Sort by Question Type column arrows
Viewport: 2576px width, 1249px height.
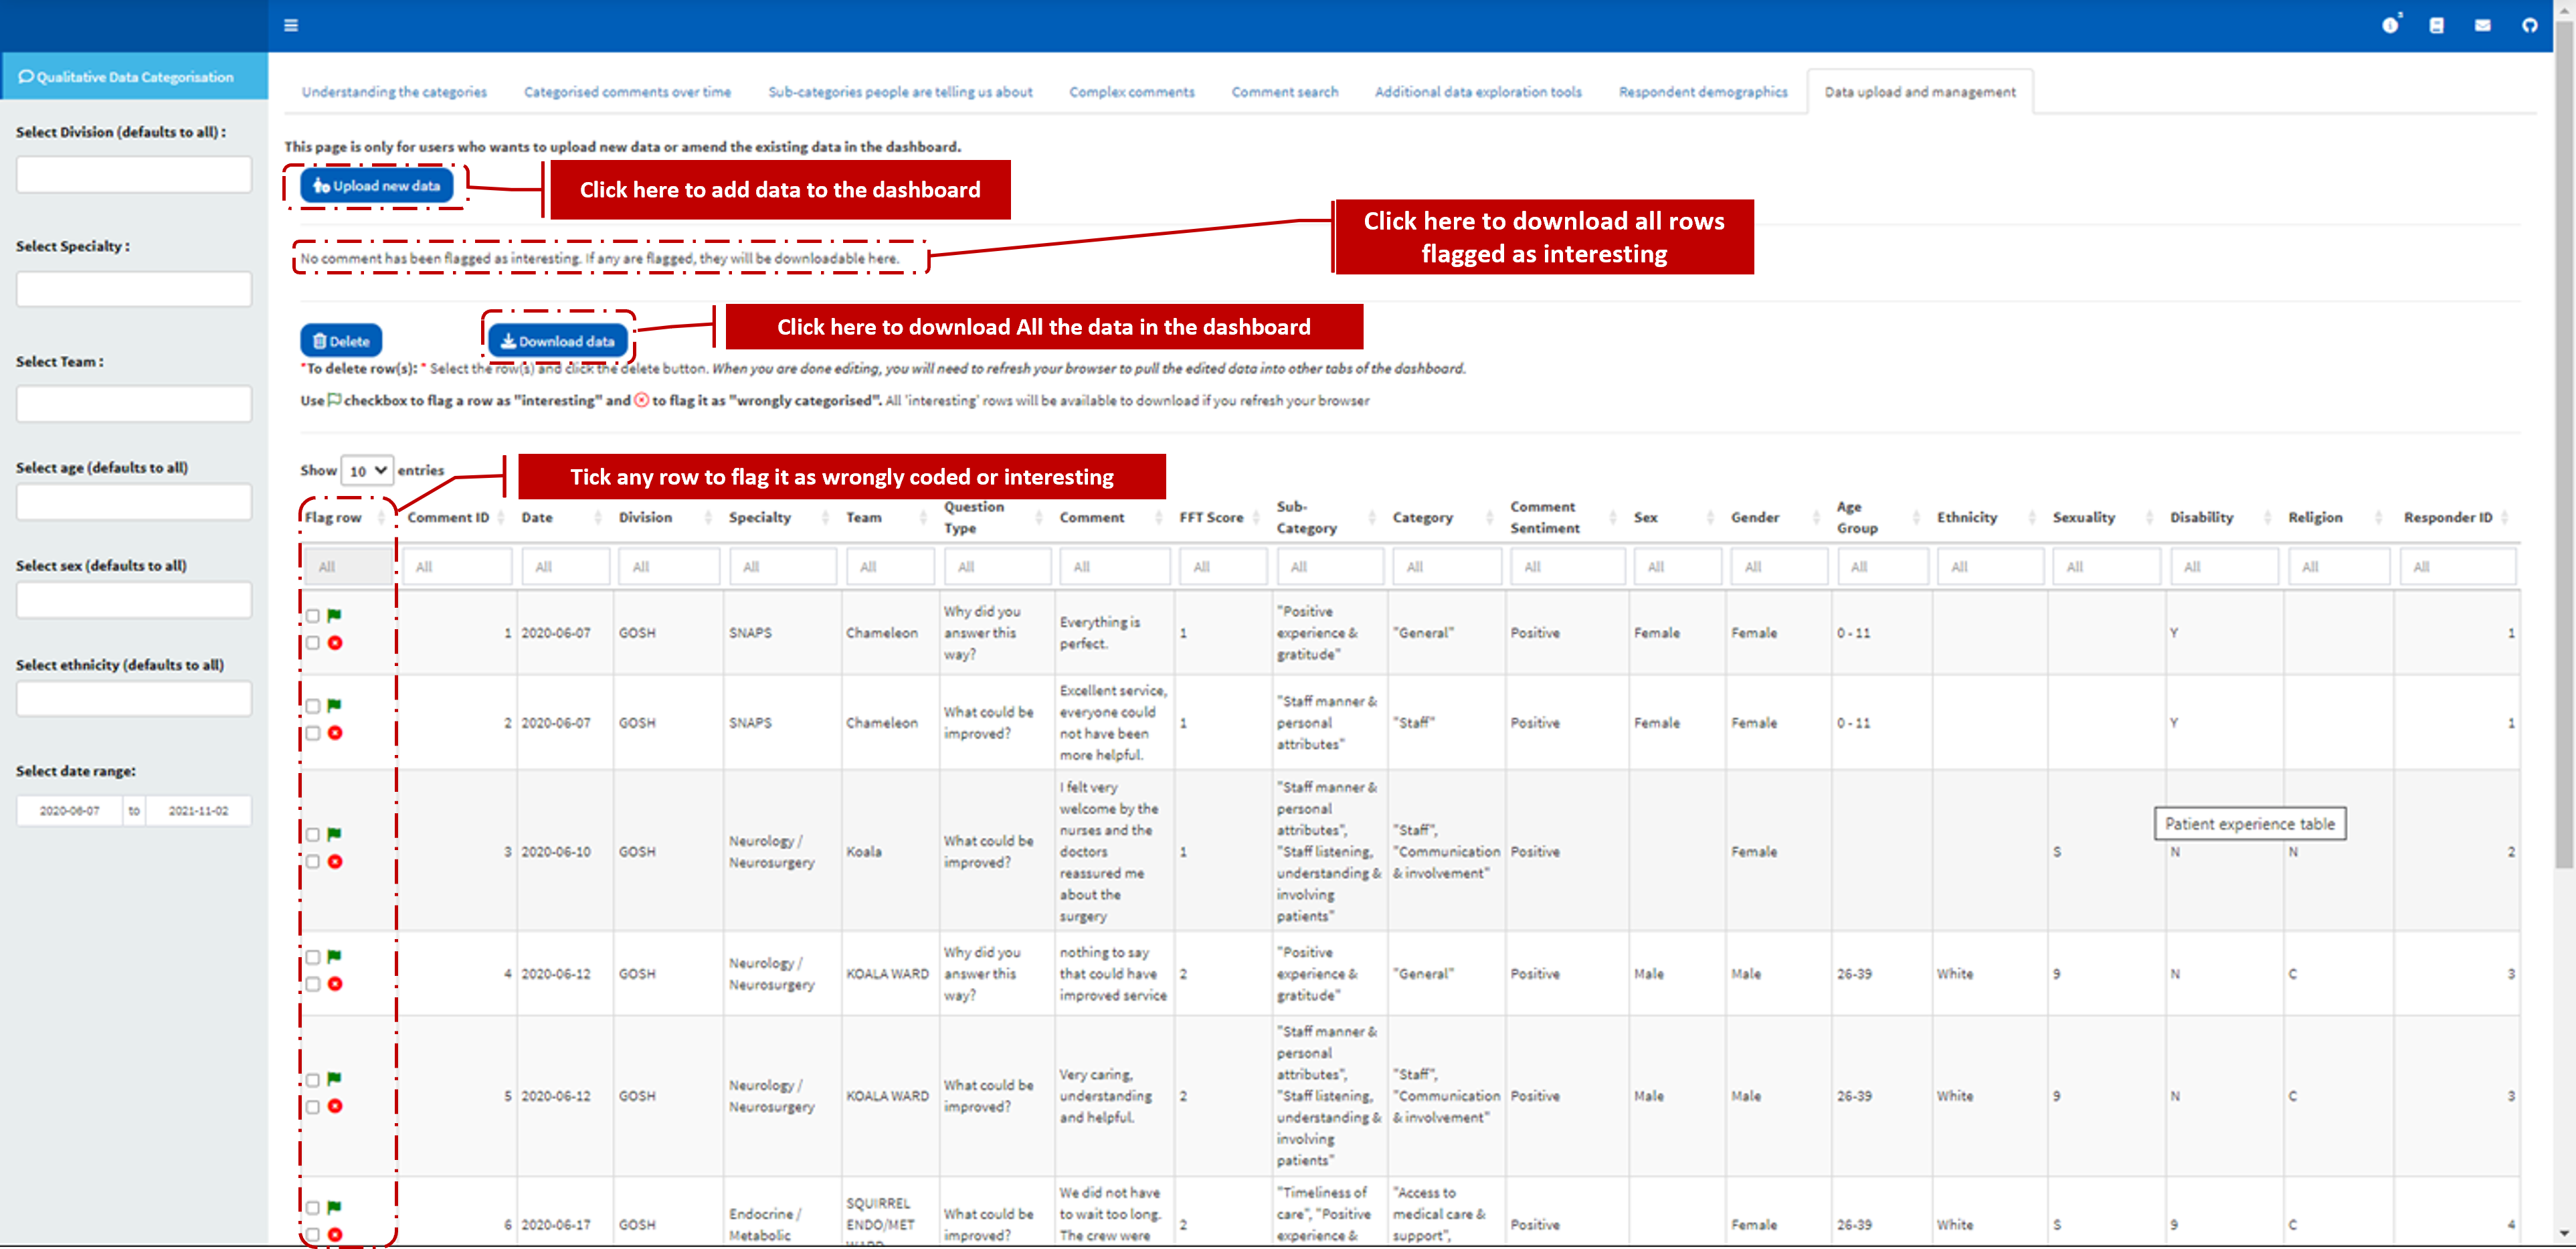tap(1039, 518)
